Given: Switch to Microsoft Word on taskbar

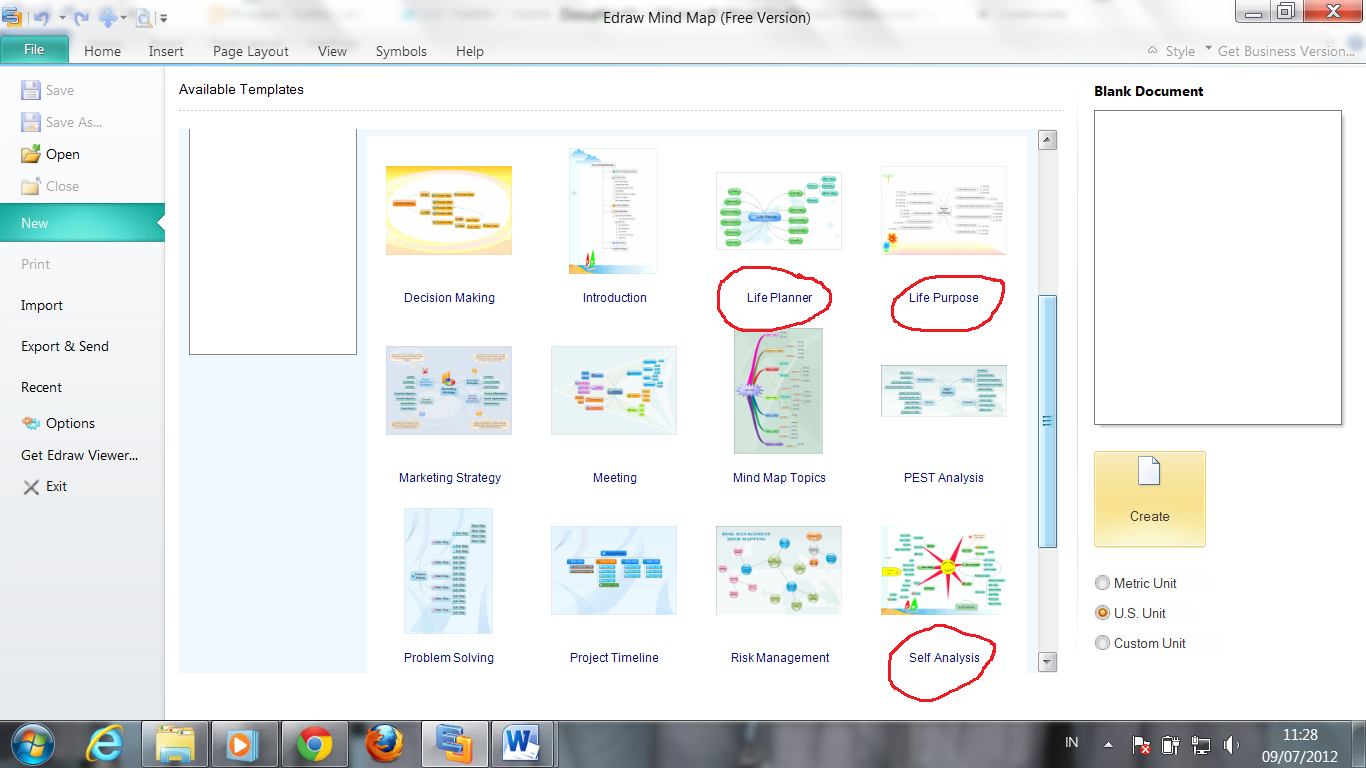Looking at the screenshot, I should tap(522, 745).
